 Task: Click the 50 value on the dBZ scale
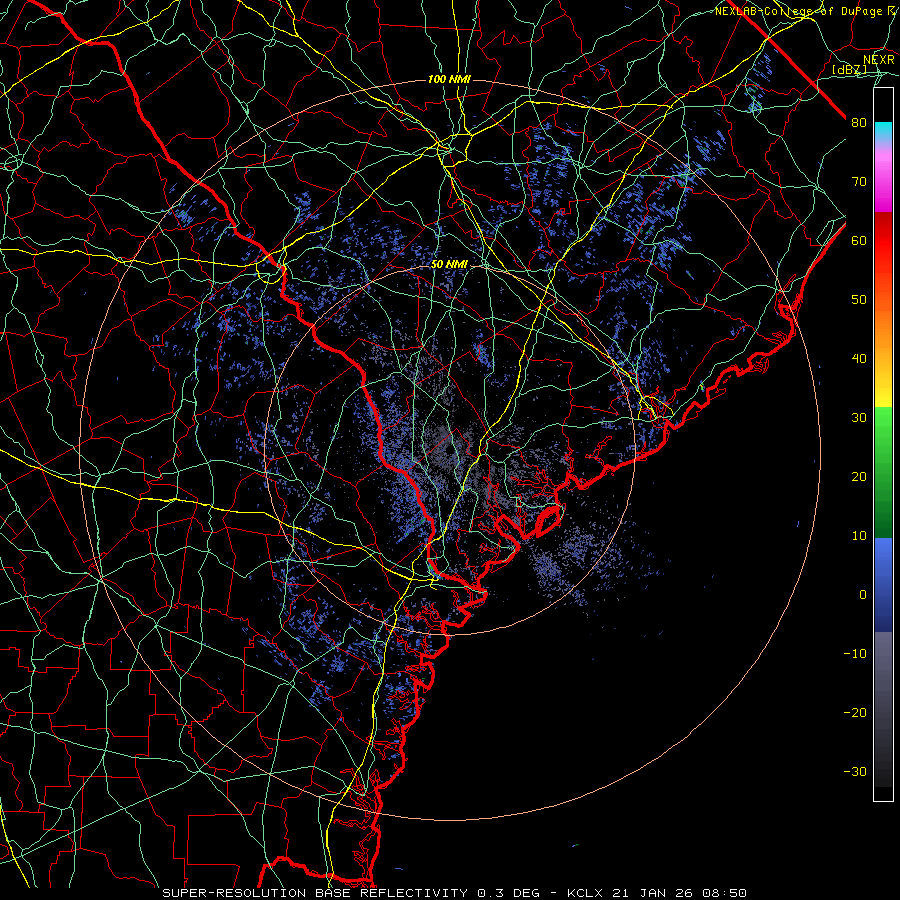point(859,300)
